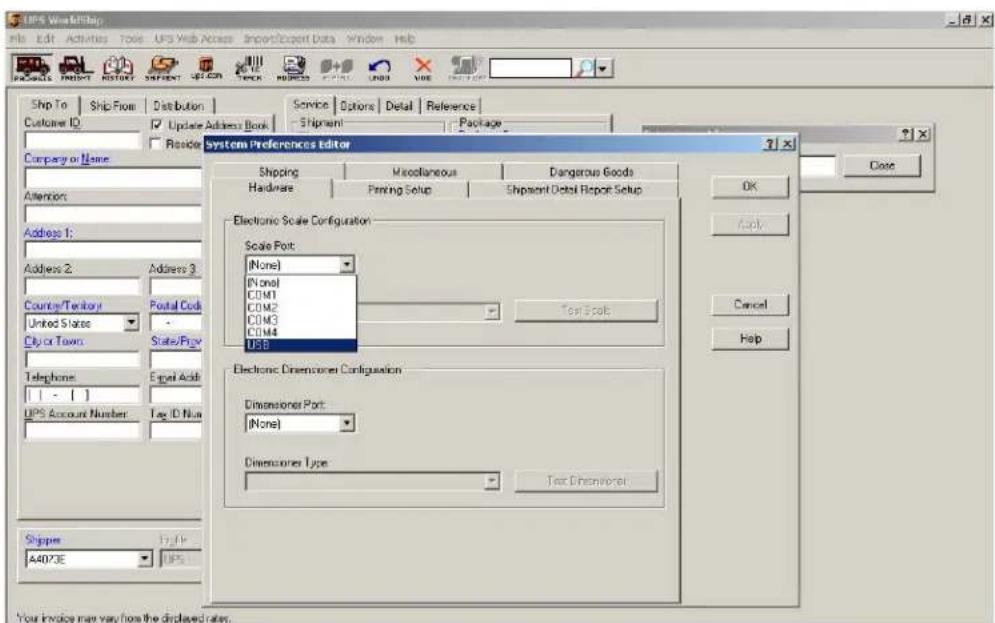
Task: Open the UPS Web Access menu
Action: (194, 39)
